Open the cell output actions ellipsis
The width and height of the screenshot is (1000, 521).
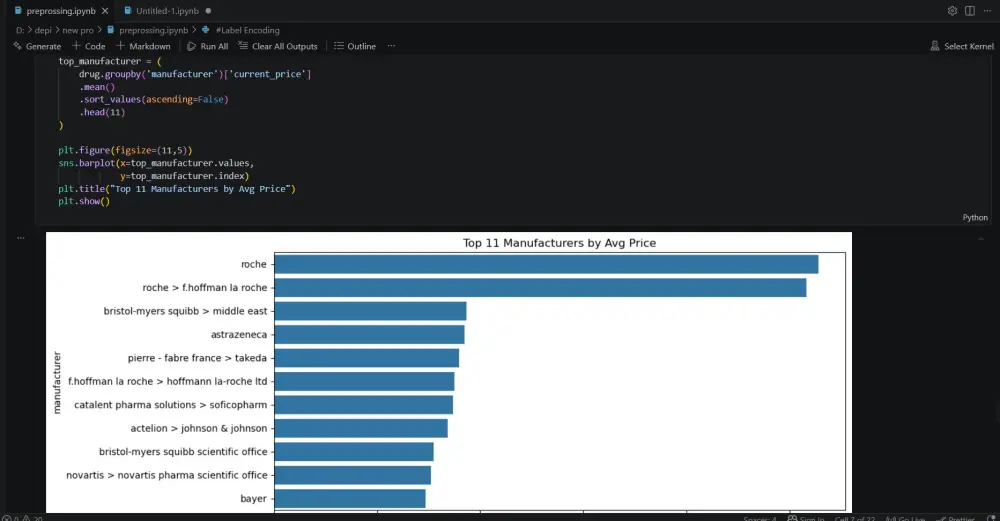click(x=21, y=238)
